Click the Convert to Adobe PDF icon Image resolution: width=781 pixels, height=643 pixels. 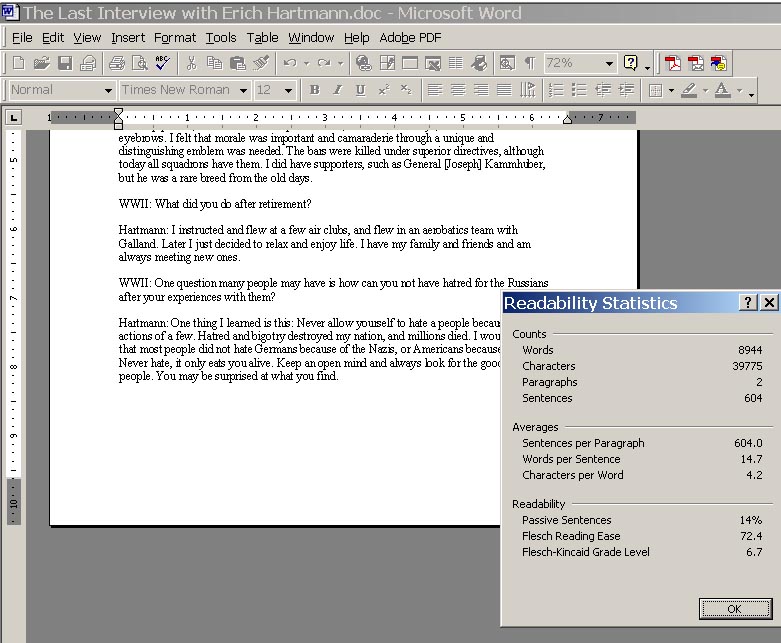[674, 63]
